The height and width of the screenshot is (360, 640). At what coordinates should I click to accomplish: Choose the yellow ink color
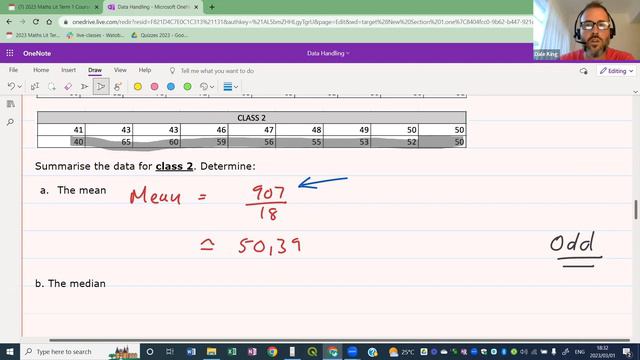point(138,87)
